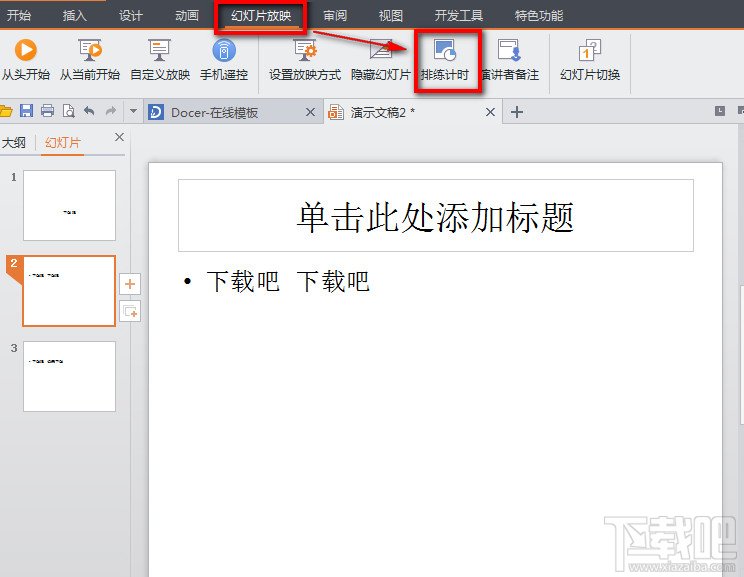The height and width of the screenshot is (577, 744).
Task: Open print preview icon
Action: pos(69,111)
